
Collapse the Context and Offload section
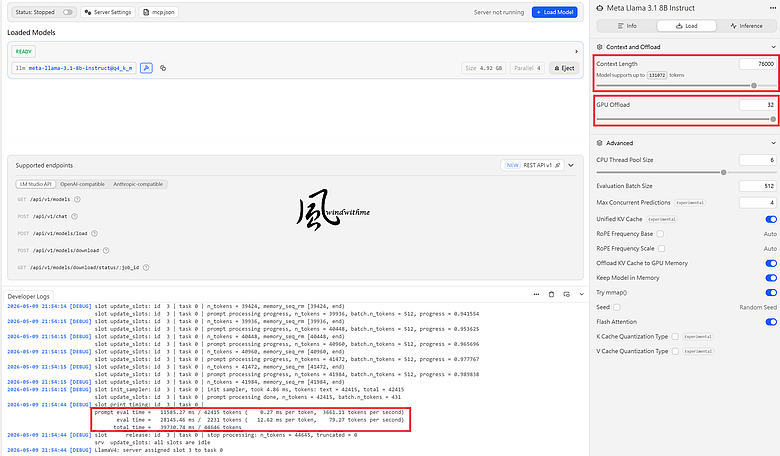pyautogui.click(x=773, y=47)
